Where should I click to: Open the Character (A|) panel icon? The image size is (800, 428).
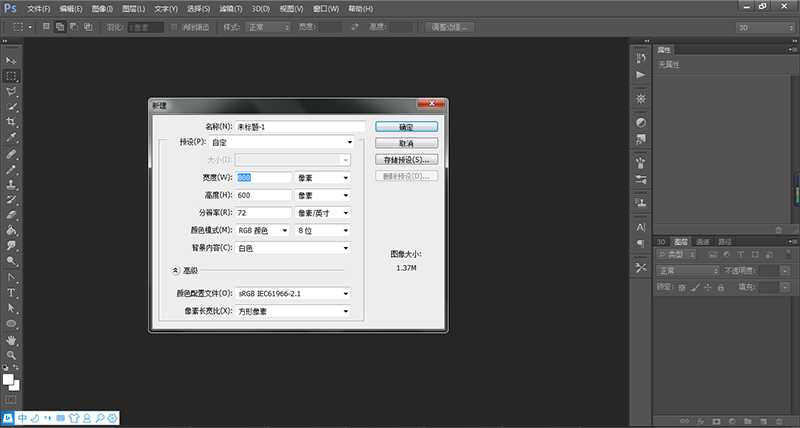[641, 227]
